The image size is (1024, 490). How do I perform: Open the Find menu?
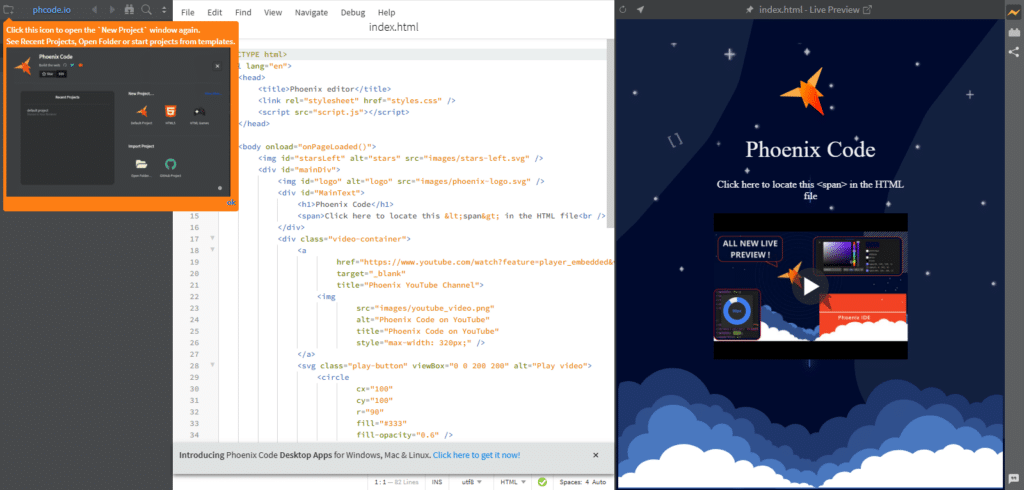click(x=243, y=12)
